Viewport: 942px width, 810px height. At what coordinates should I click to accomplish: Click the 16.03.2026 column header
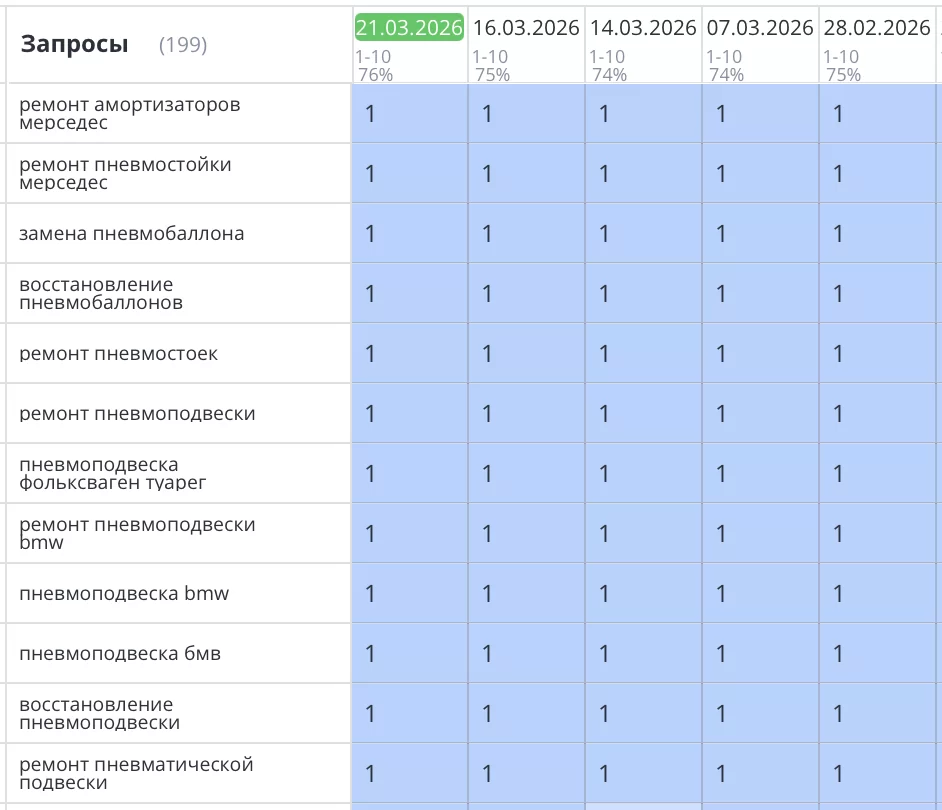click(x=526, y=28)
